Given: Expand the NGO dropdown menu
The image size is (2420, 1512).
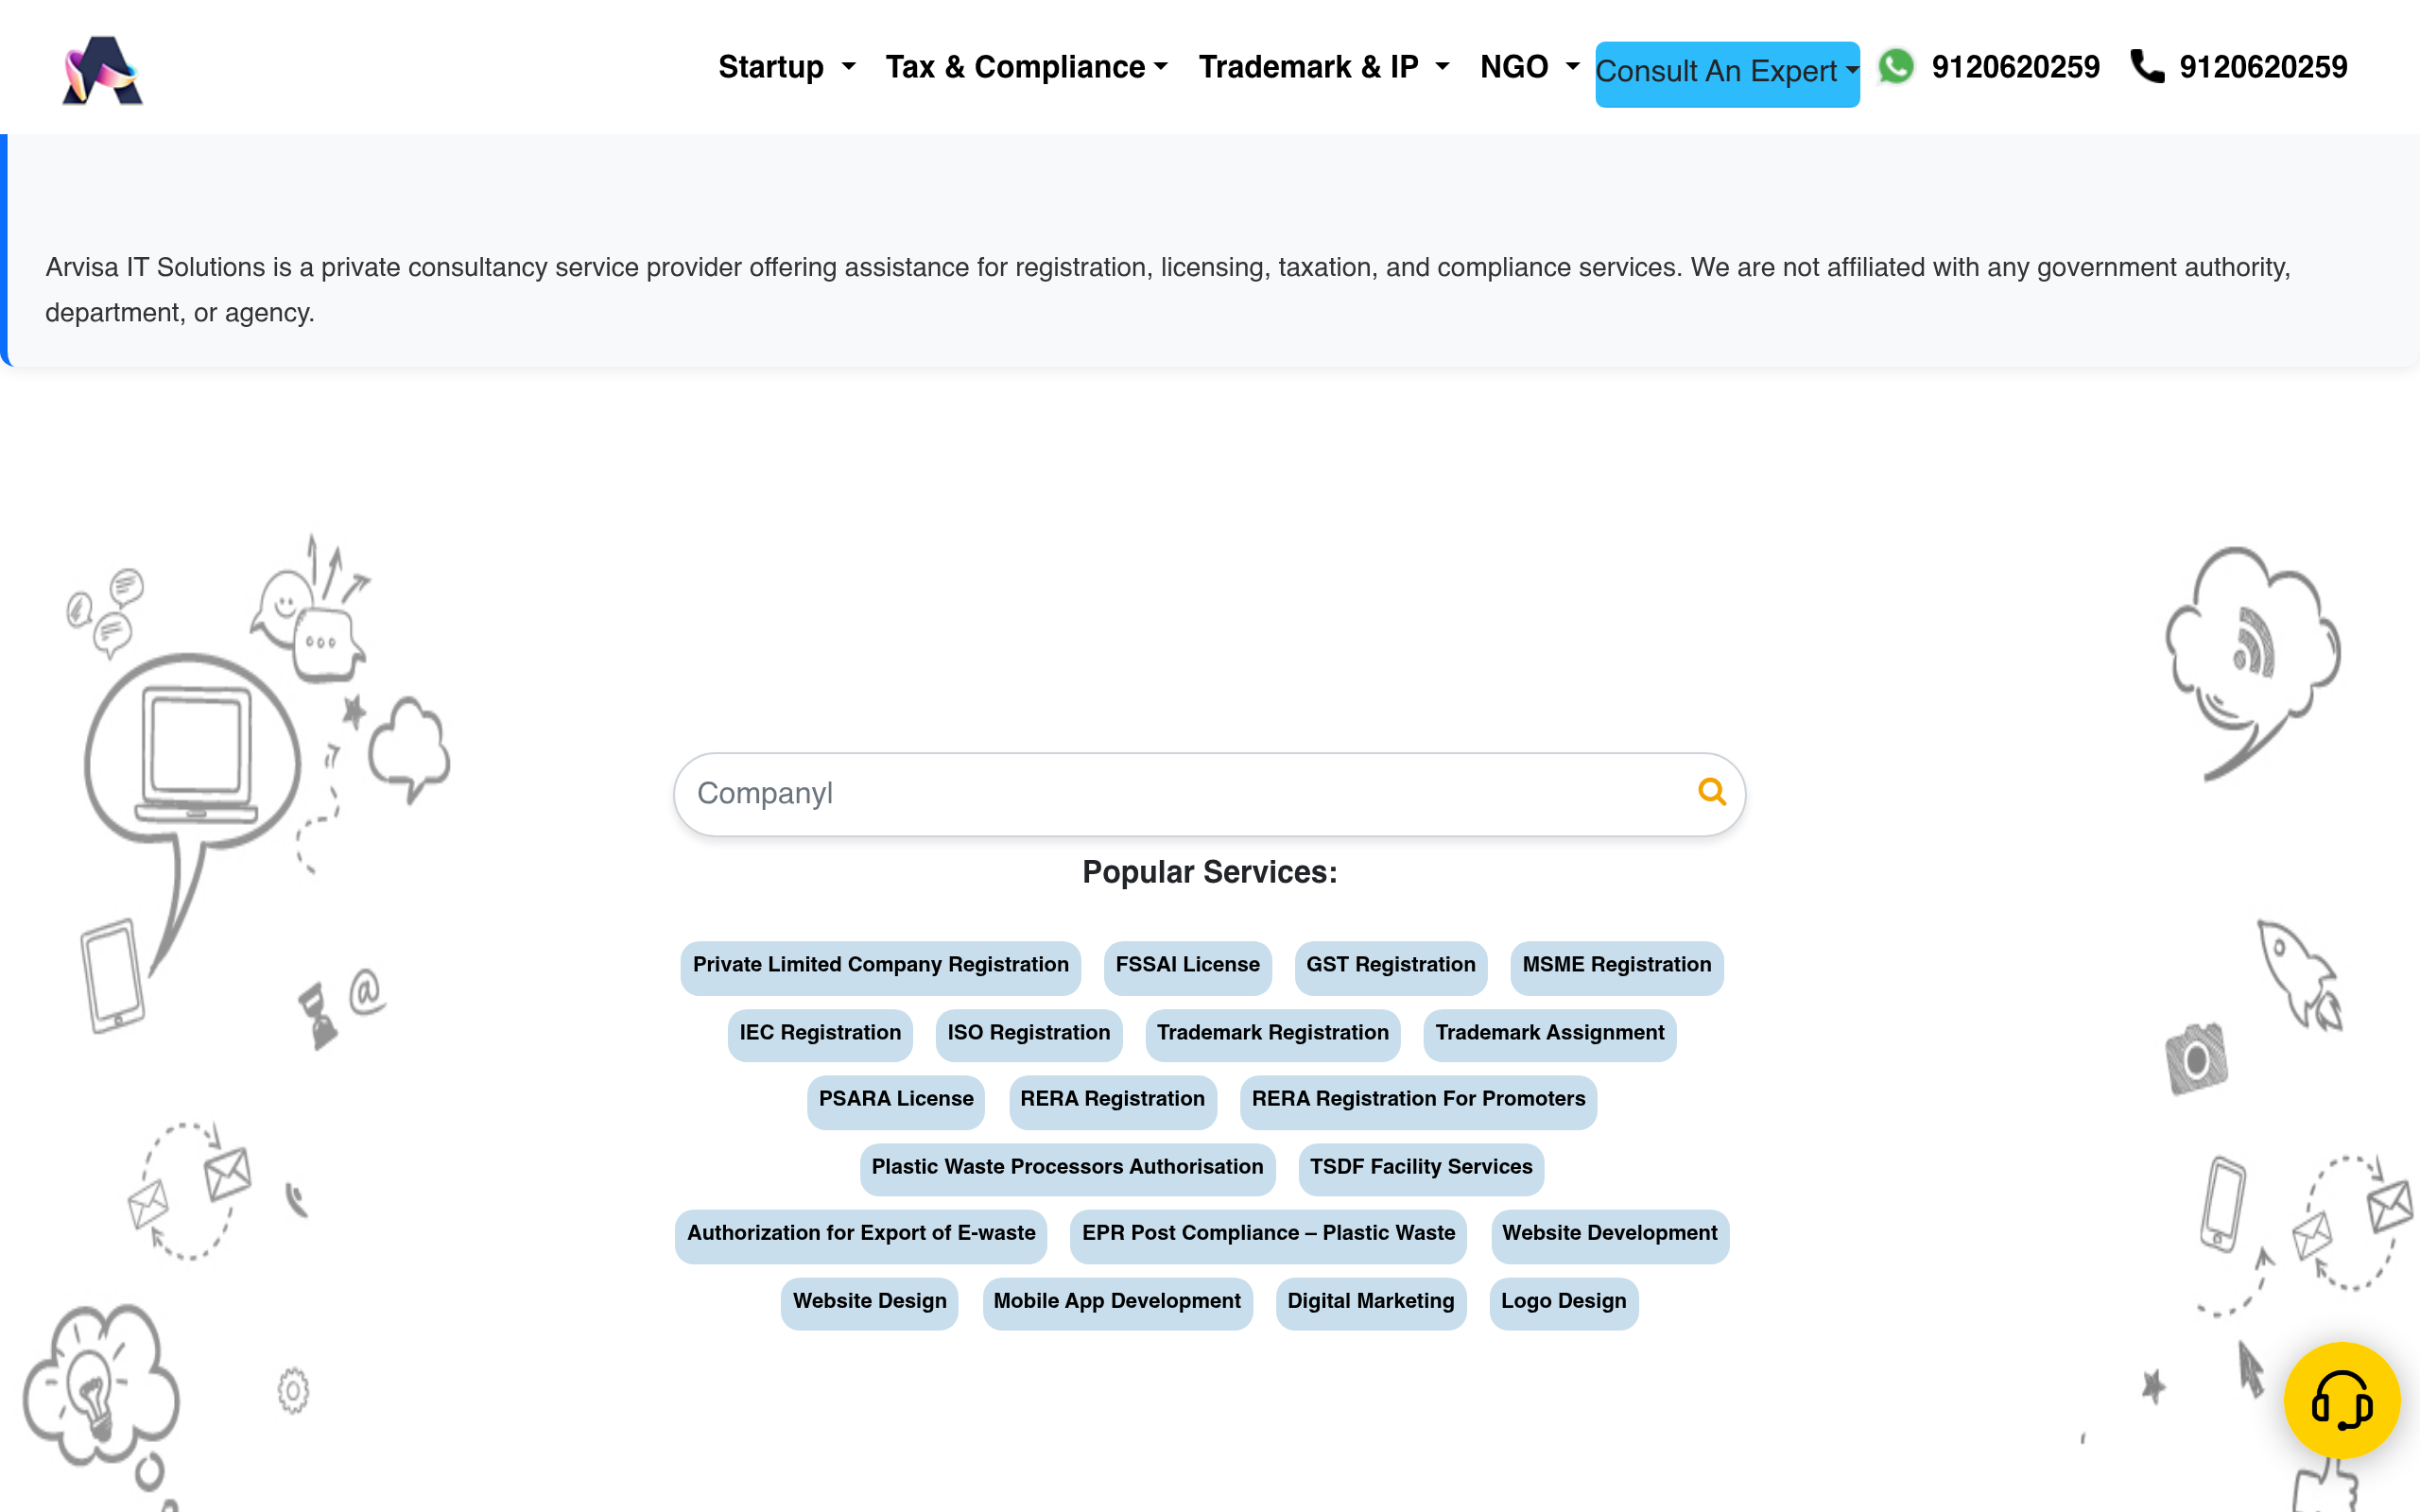Looking at the screenshot, I should coord(1529,67).
